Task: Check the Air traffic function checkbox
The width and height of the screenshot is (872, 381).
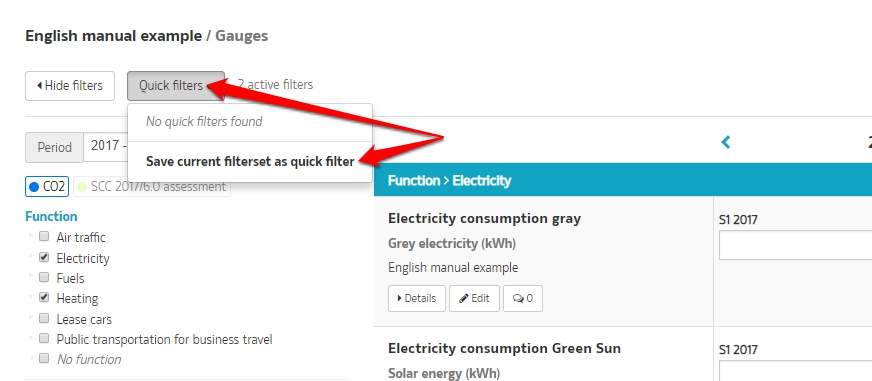Action: coord(44,236)
